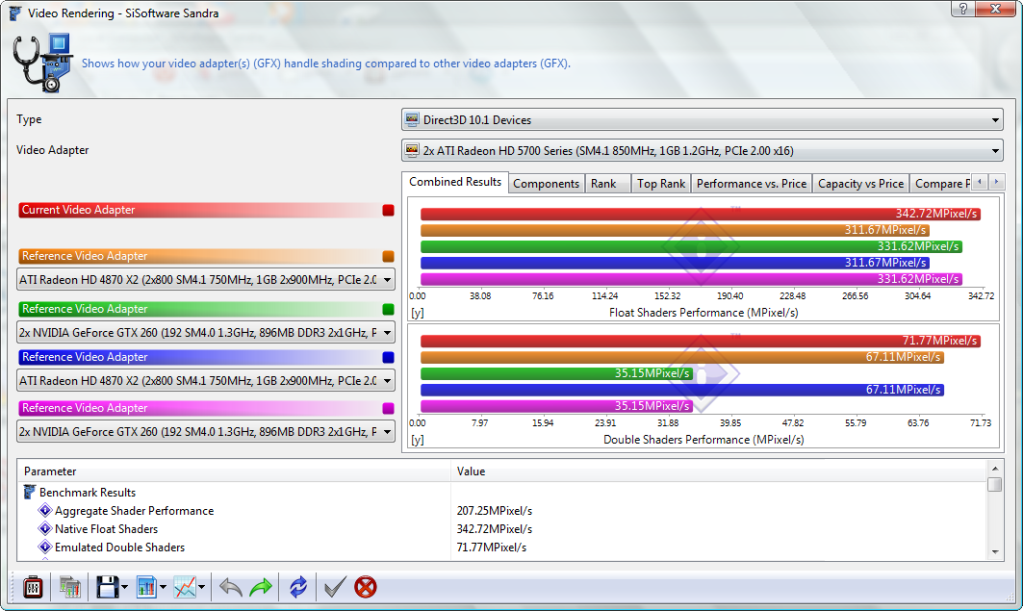Screen dimensions: 1023x611
Task: Click the red 342.72MPixel/s float shader bar
Action: coord(701,214)
